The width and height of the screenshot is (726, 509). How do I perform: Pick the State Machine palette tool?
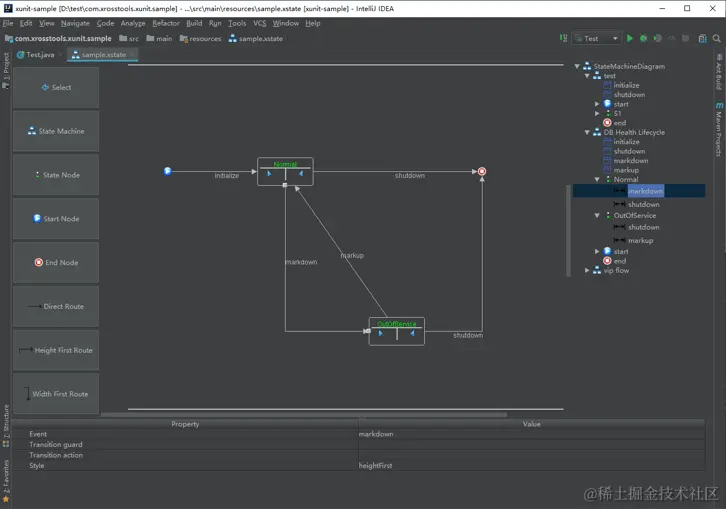click(56, 131)
